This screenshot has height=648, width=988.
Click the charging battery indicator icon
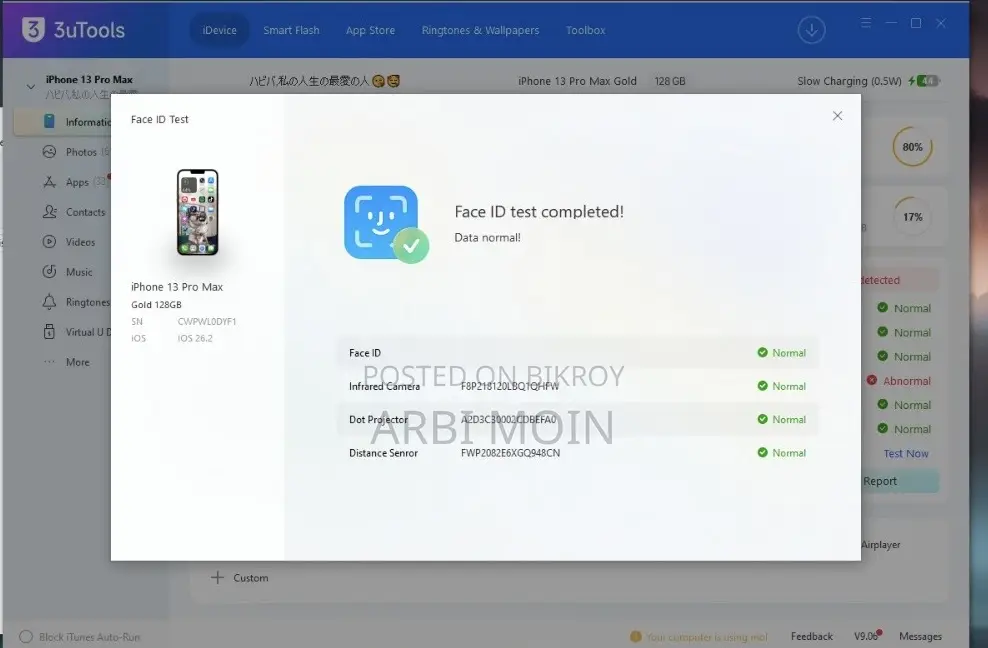click(x=924, y=81)
